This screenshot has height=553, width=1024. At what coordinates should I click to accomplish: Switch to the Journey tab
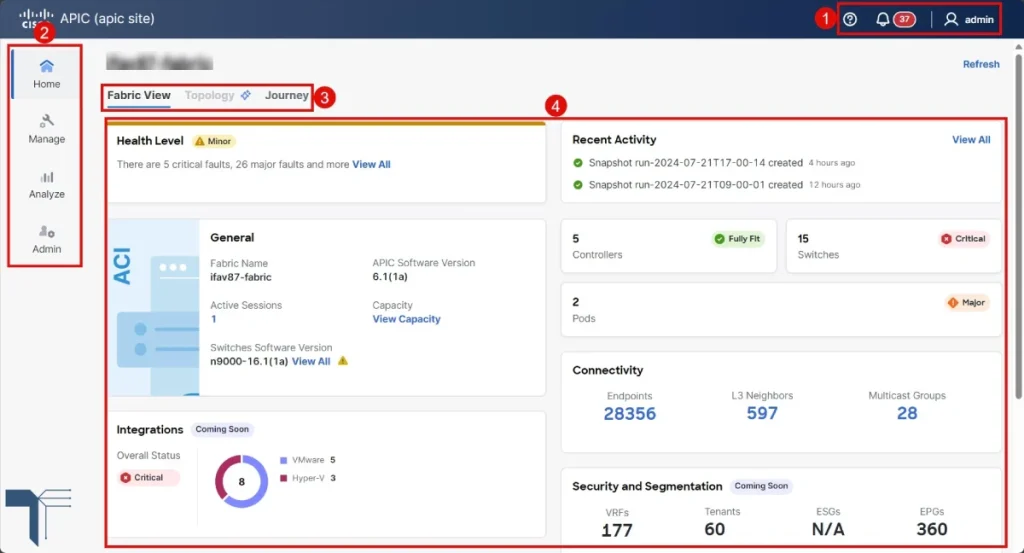tap(287, 95)
